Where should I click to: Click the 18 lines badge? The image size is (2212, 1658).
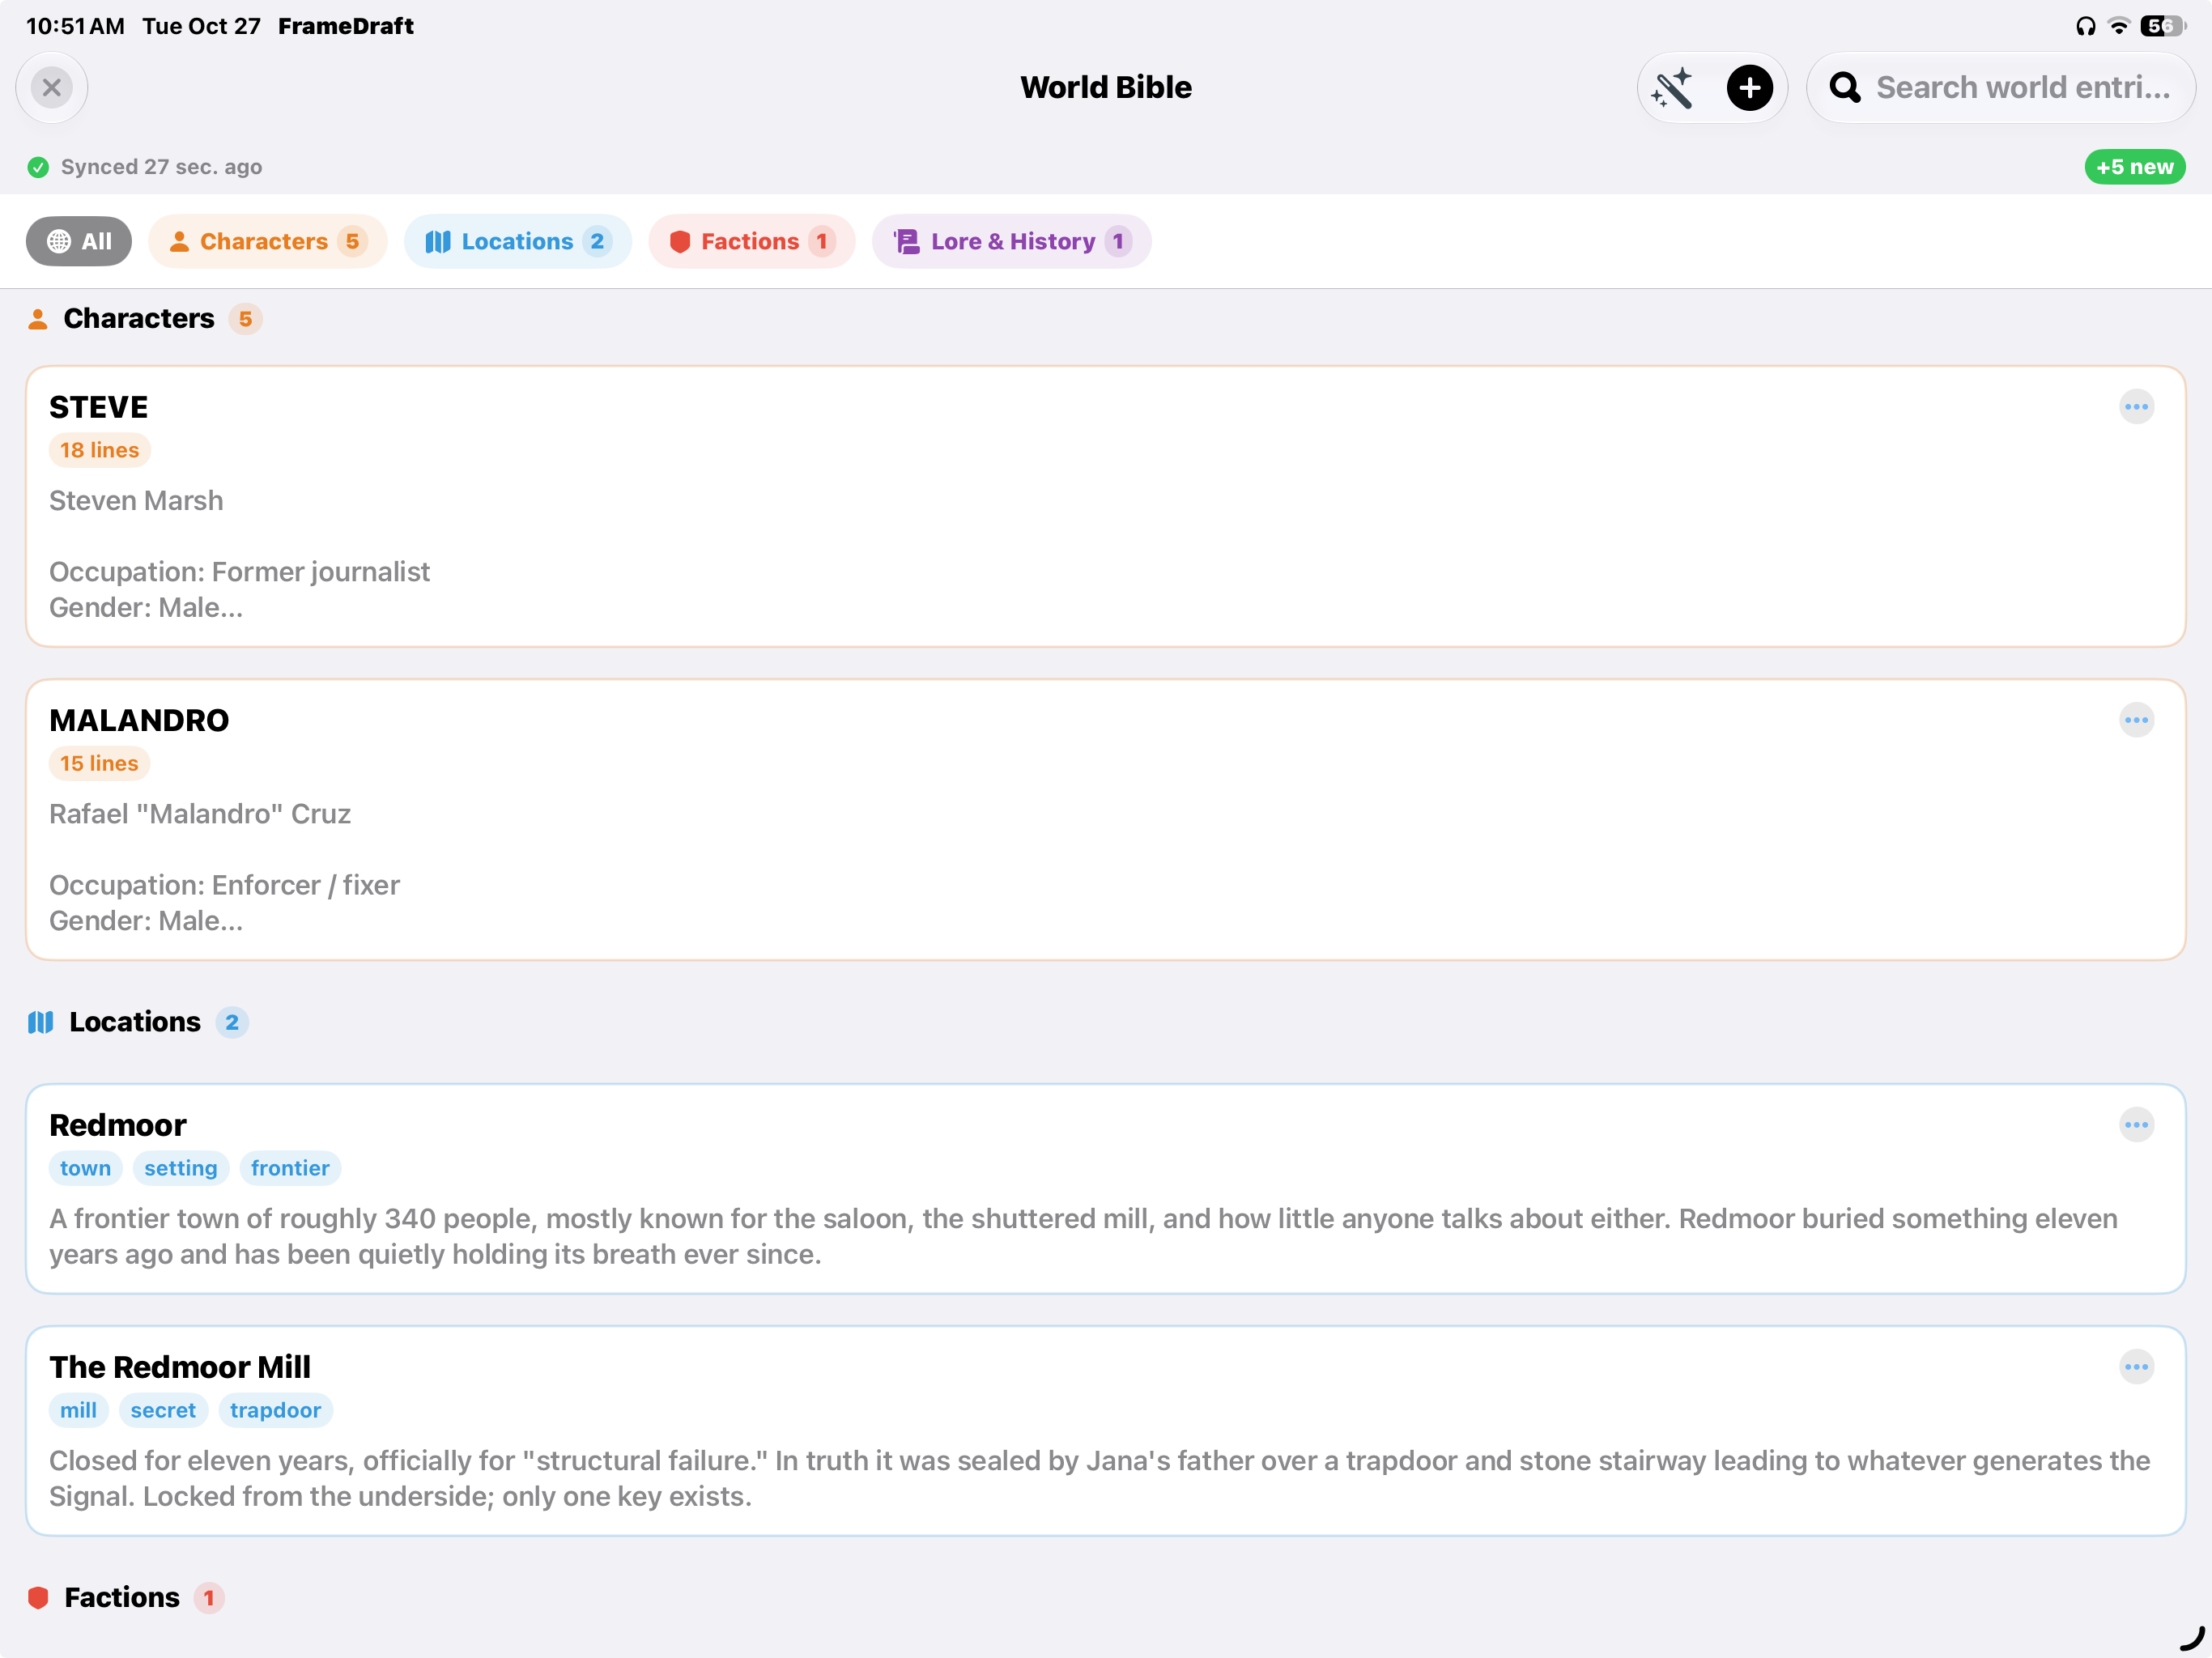[99, 450]
